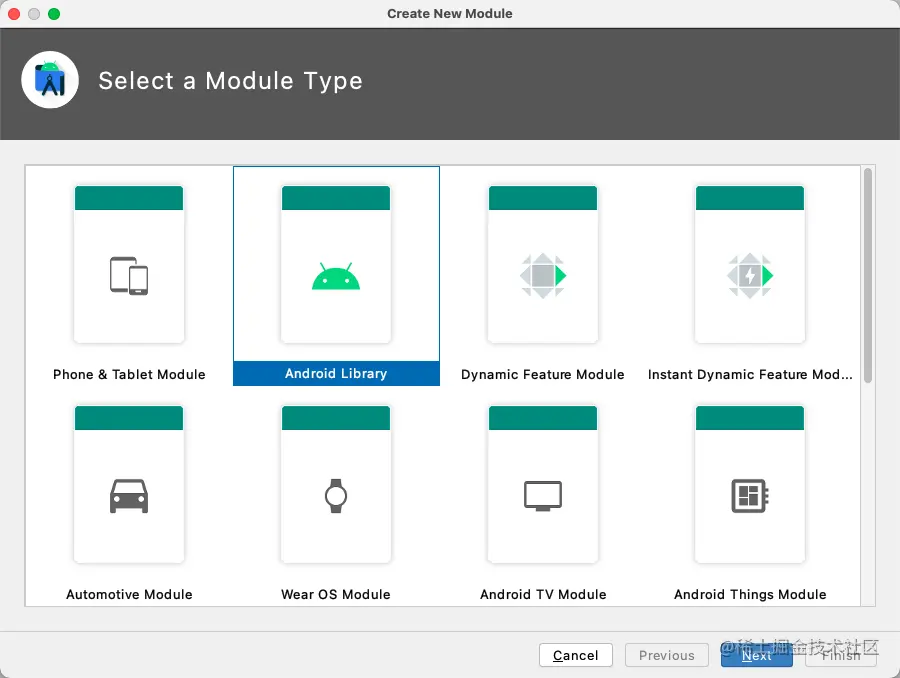This screenshot has width=900, height=678.
Task: Click the 'Instant Dynamic Feature Mod...' label
Action: coord(750,374)
